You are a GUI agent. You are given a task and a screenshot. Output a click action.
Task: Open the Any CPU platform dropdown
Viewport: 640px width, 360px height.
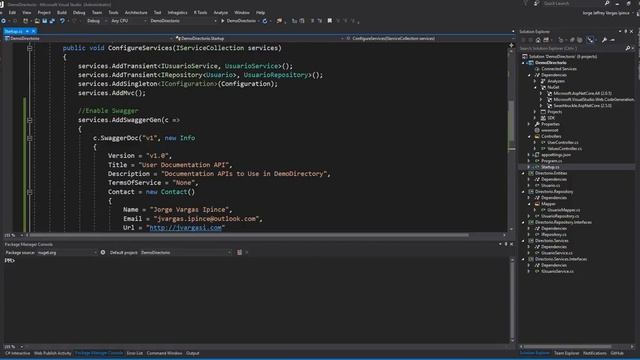[x=129, y=21]
